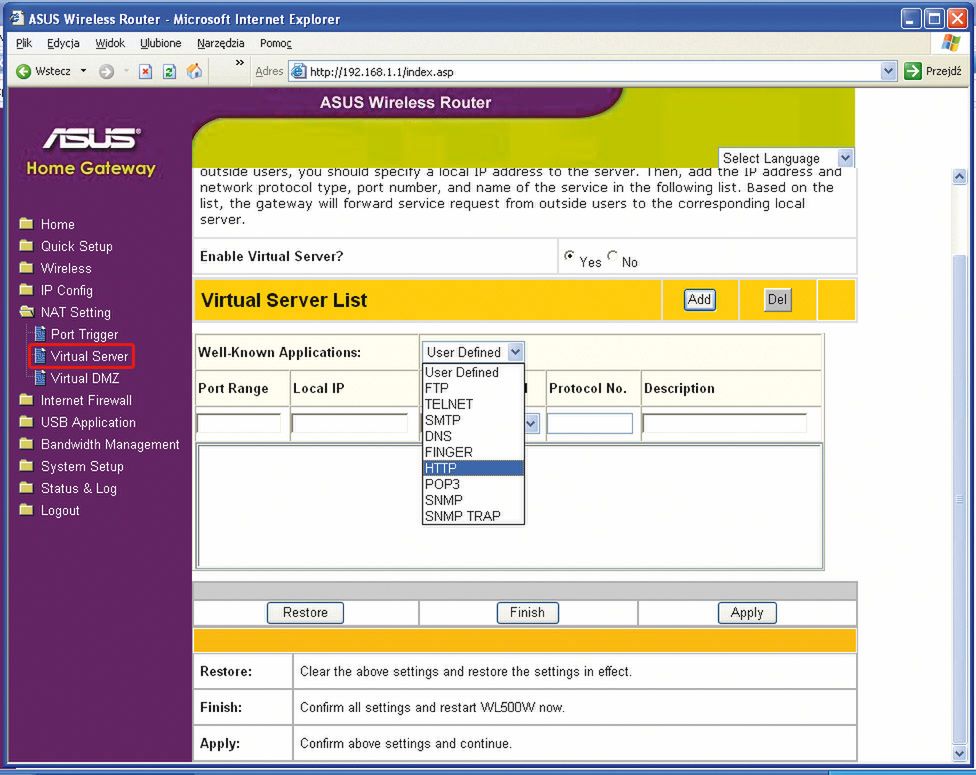Click the Apply button
The width and height of the screenshot is (976, 775).
point(747,613)
